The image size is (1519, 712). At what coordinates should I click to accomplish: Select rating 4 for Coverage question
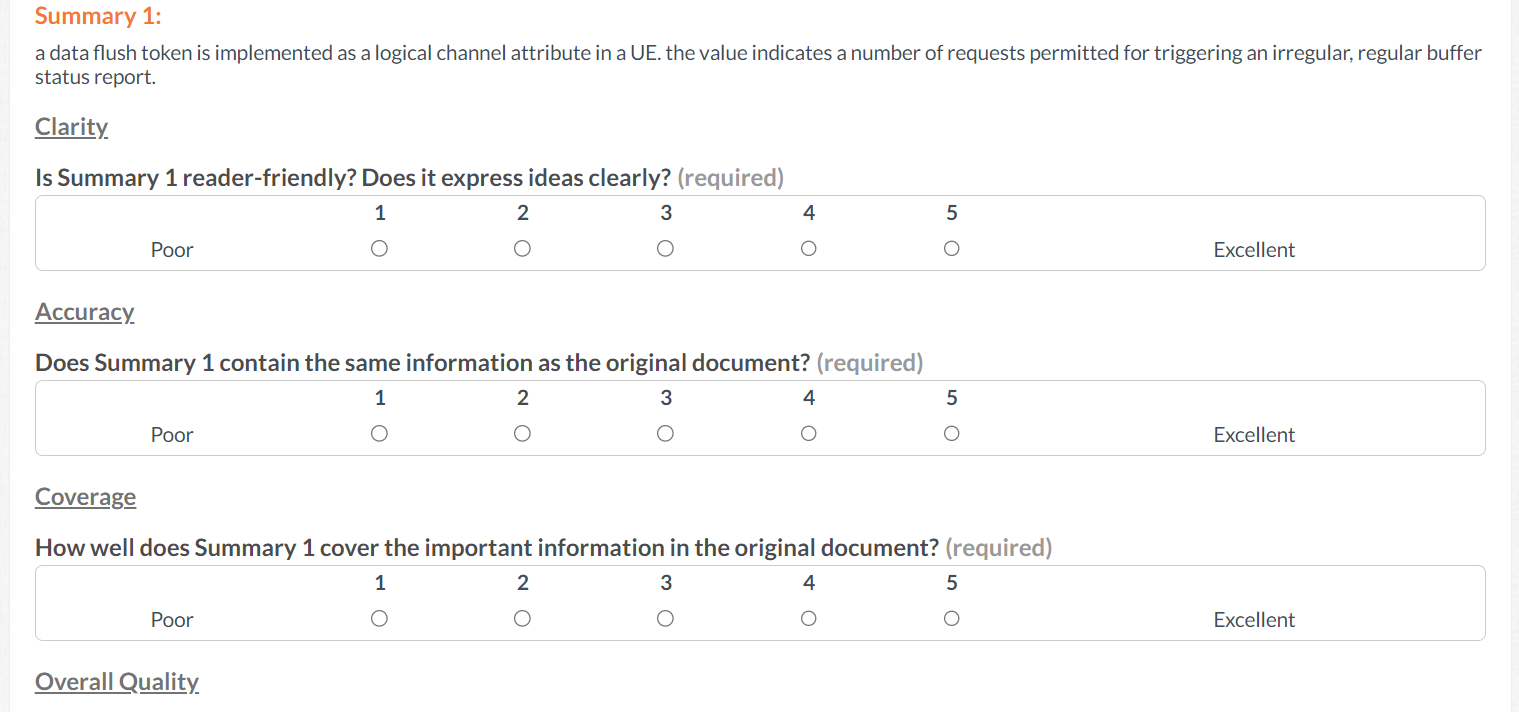click(808, 619)
